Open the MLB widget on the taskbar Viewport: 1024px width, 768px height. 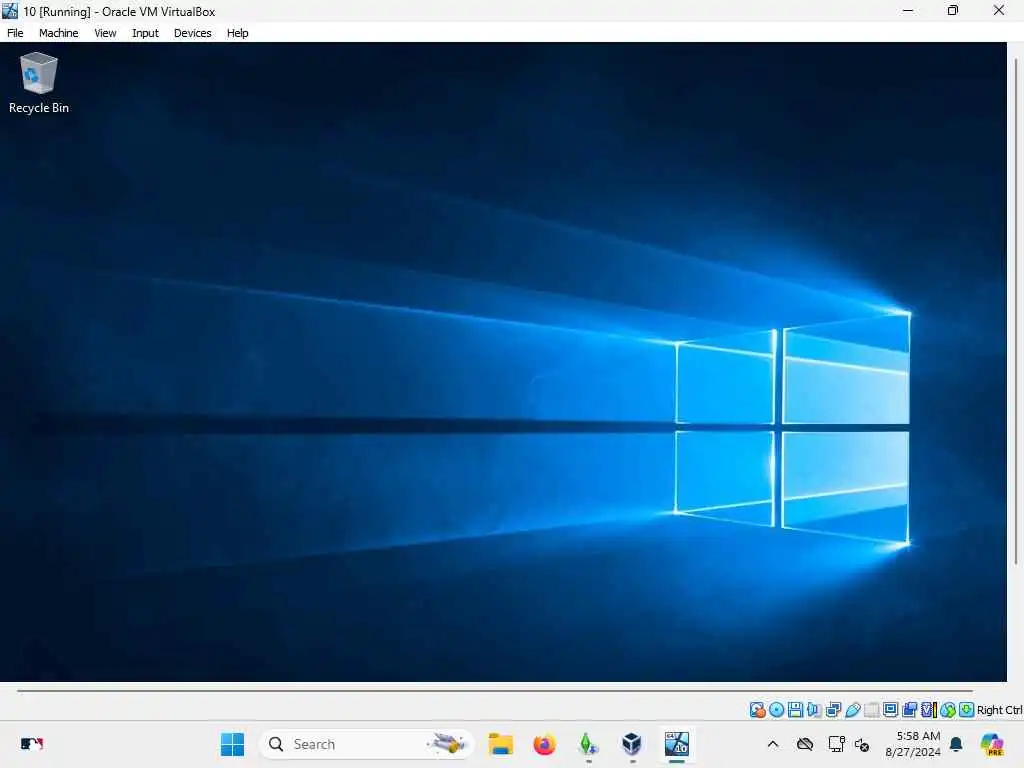click(31, 744)
